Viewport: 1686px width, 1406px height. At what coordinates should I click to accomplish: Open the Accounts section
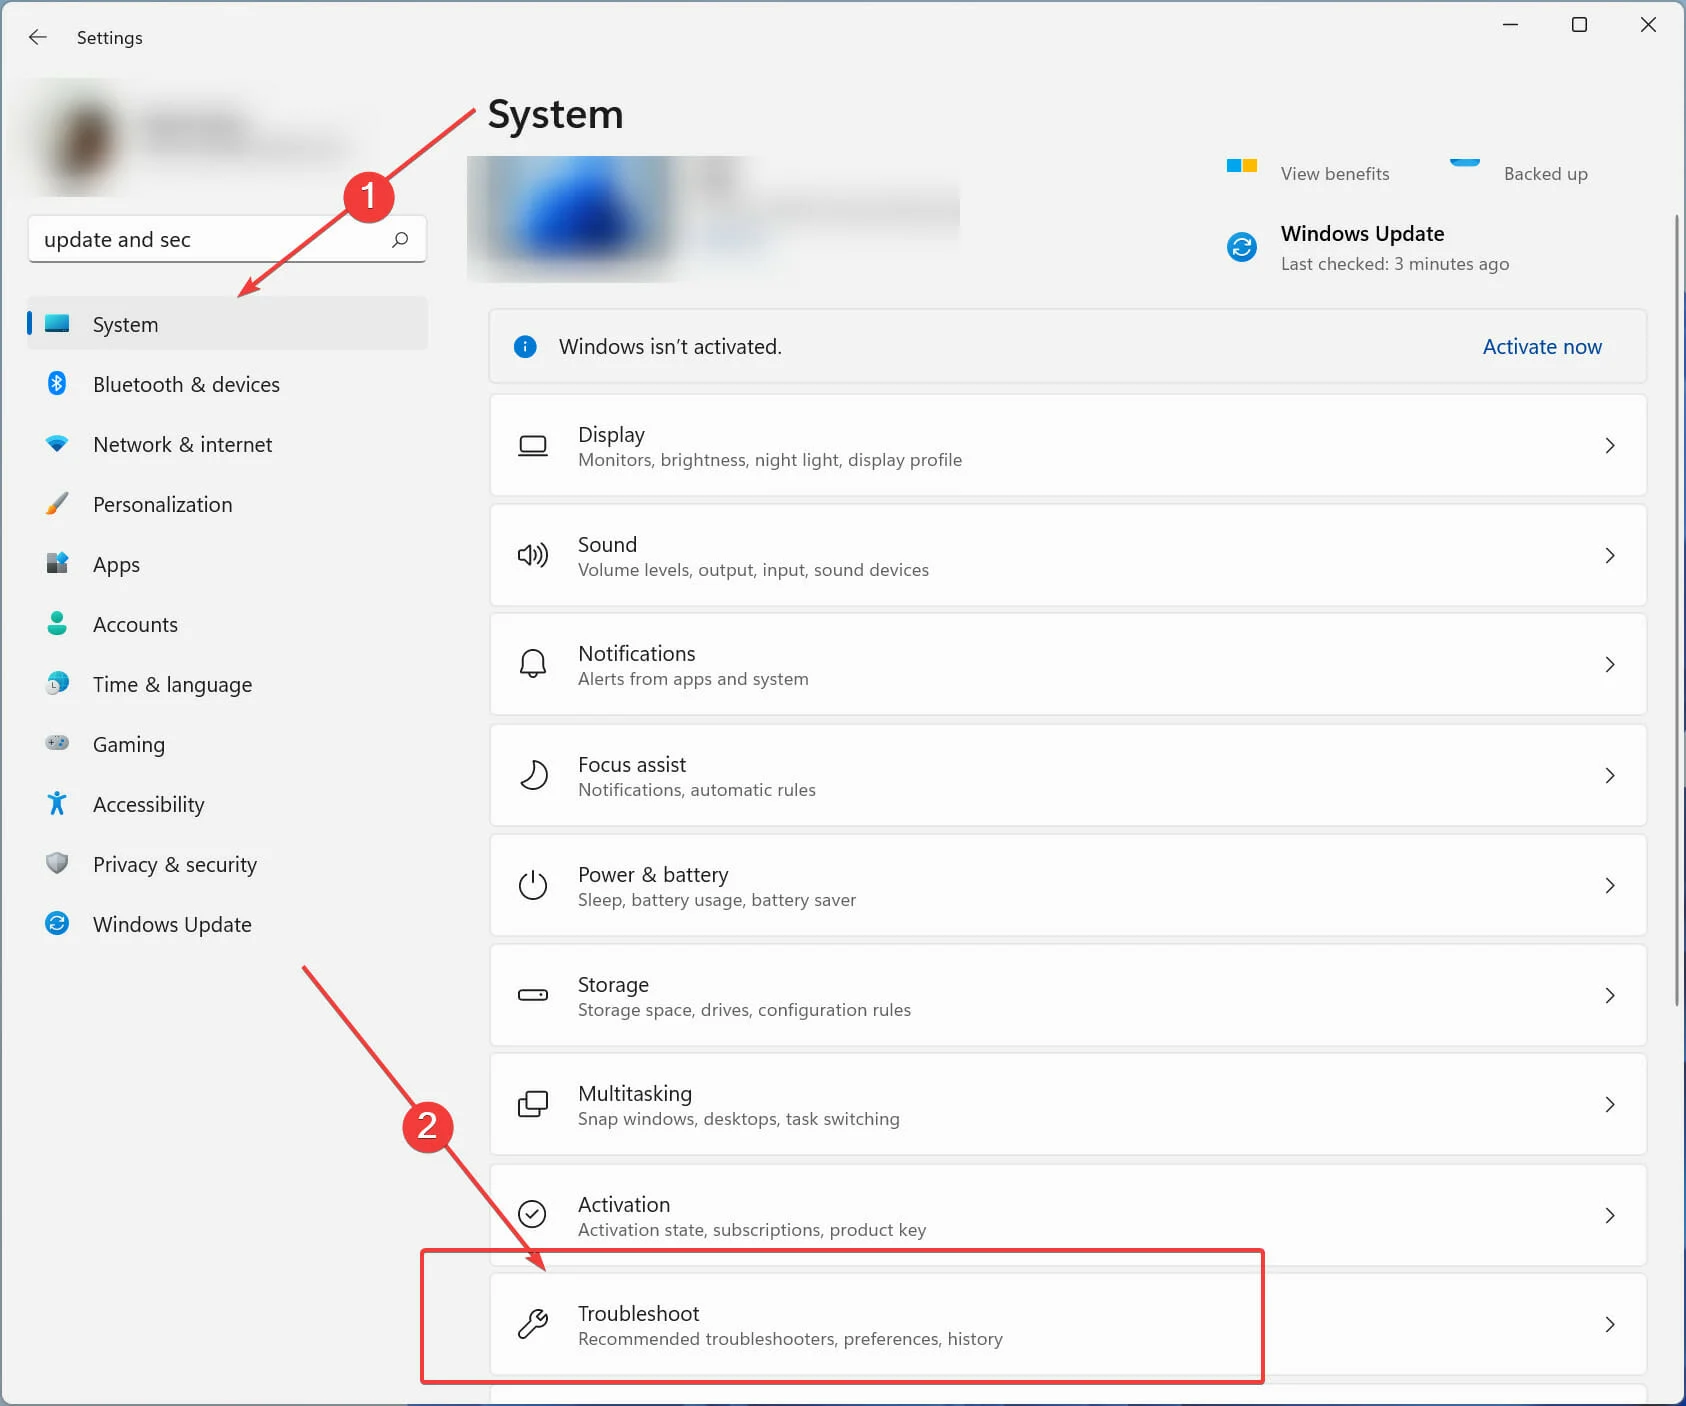[x=227, y=624]
